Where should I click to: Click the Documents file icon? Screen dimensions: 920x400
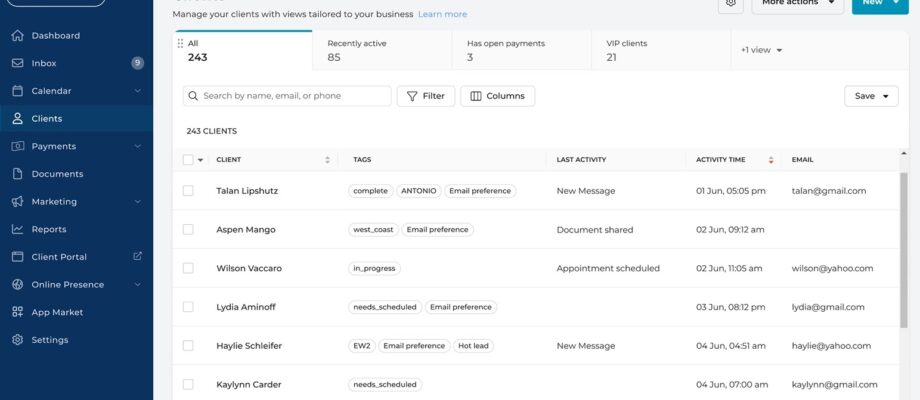point(18,174)
